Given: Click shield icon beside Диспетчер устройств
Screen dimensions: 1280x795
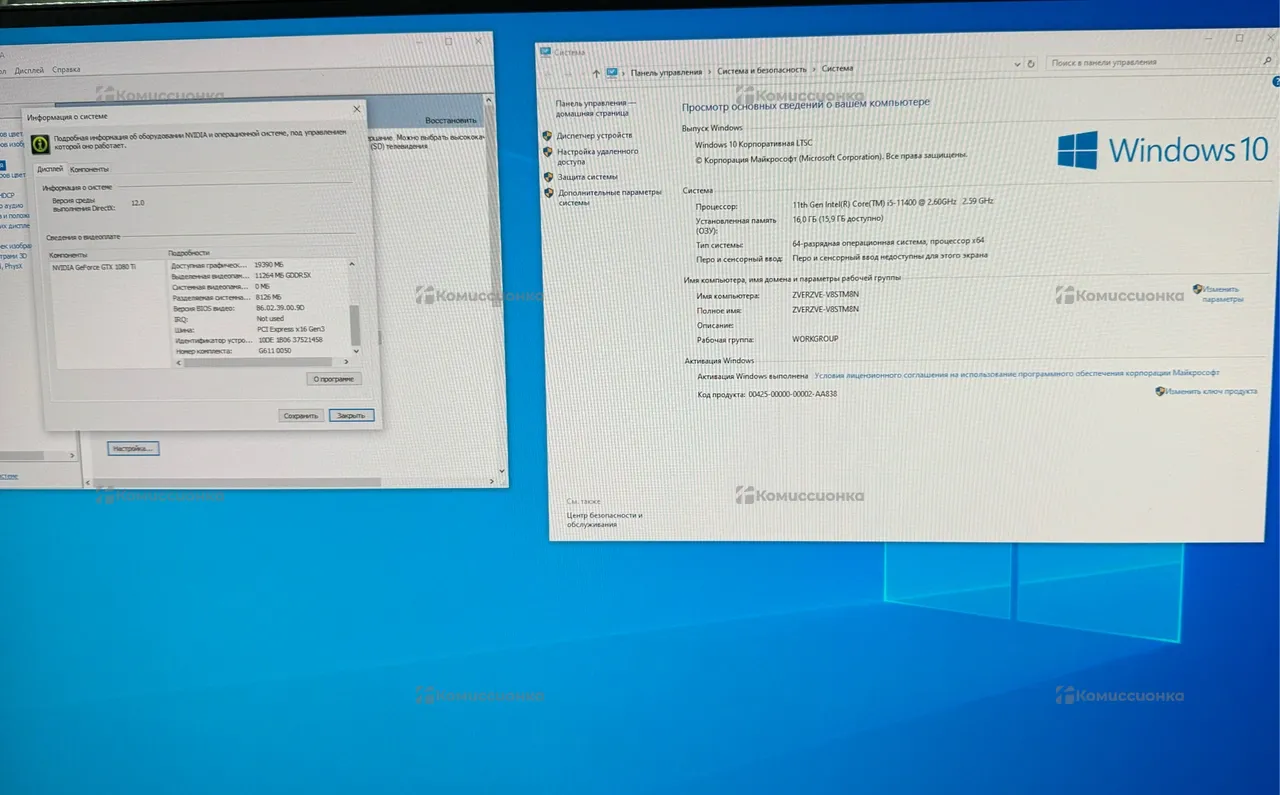Looking at the screenshot, I should 548,135.
